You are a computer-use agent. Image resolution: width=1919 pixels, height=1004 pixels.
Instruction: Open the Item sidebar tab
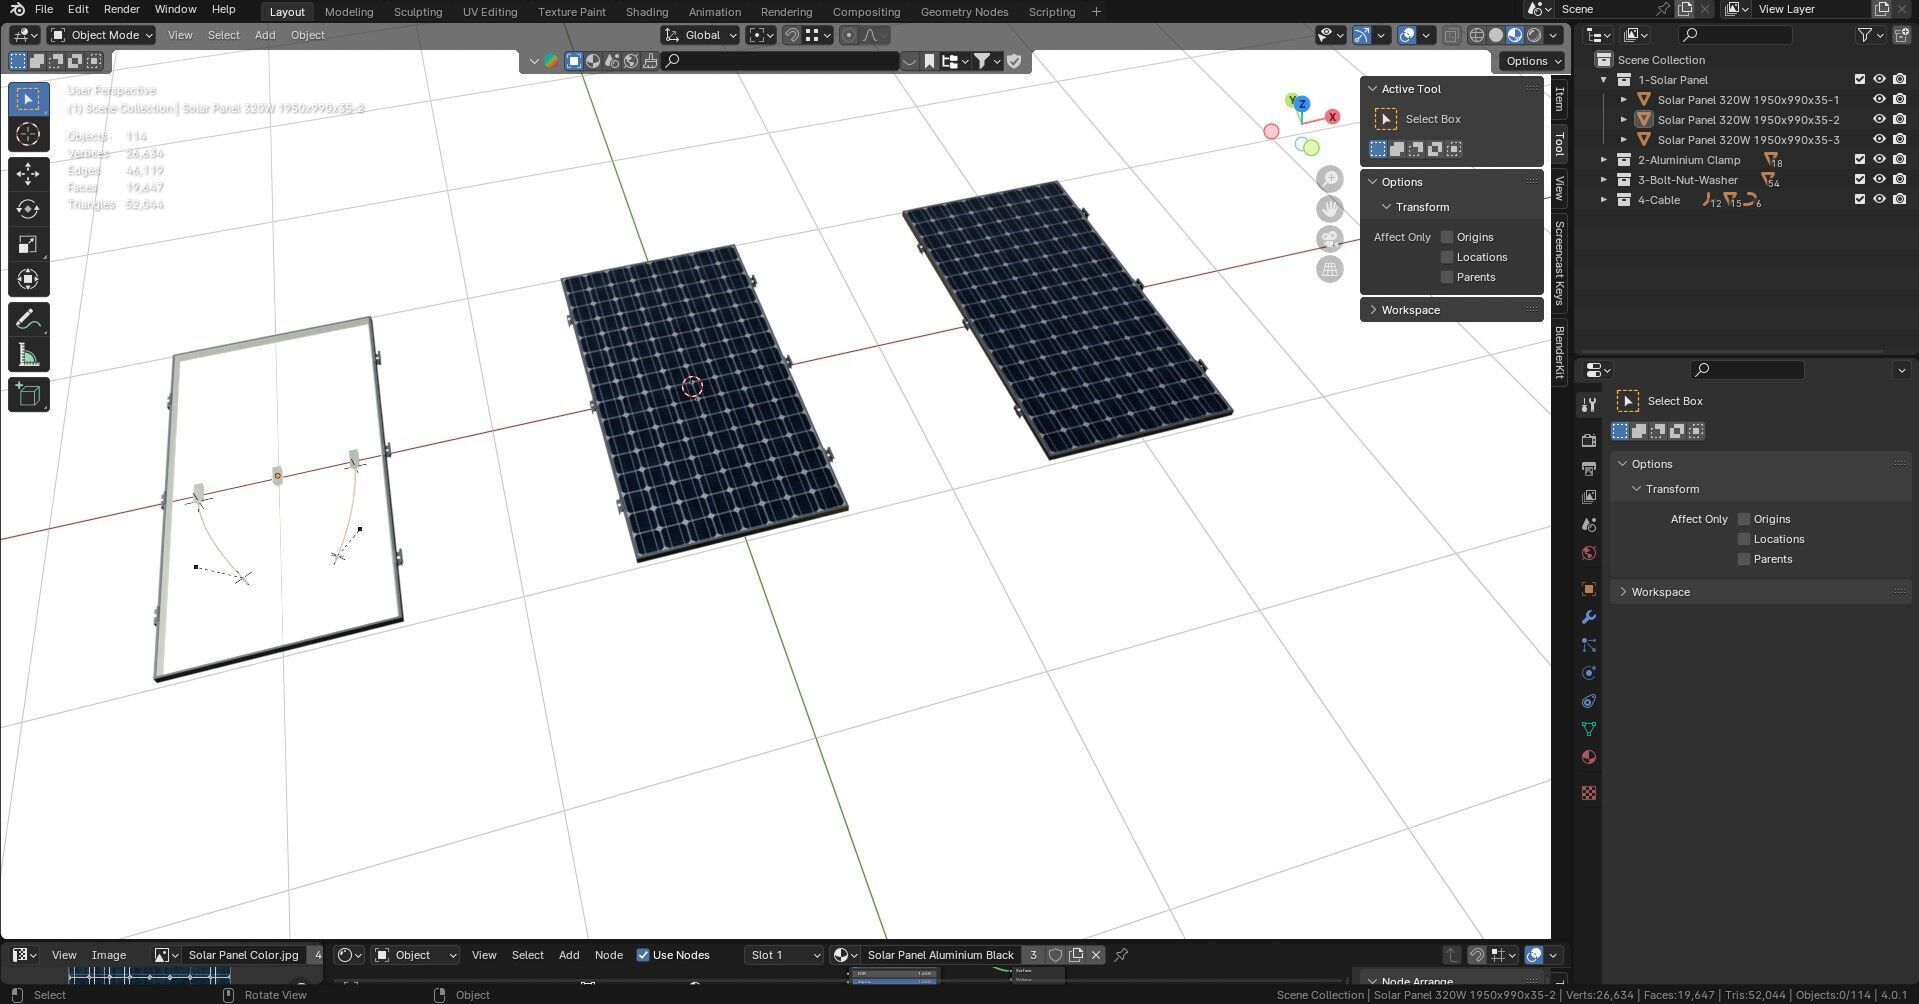click(1559, 99)
